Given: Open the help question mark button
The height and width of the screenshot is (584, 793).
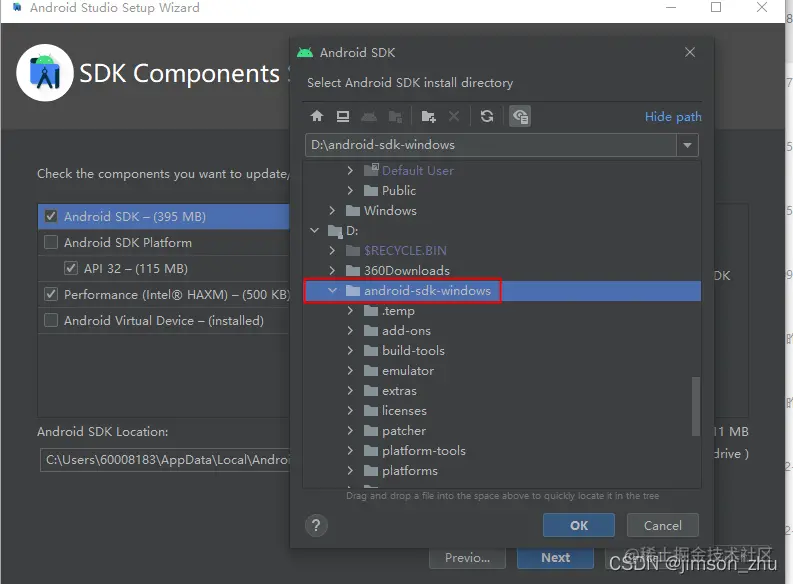Looking at the screenshot, I should tap(316, 526).
